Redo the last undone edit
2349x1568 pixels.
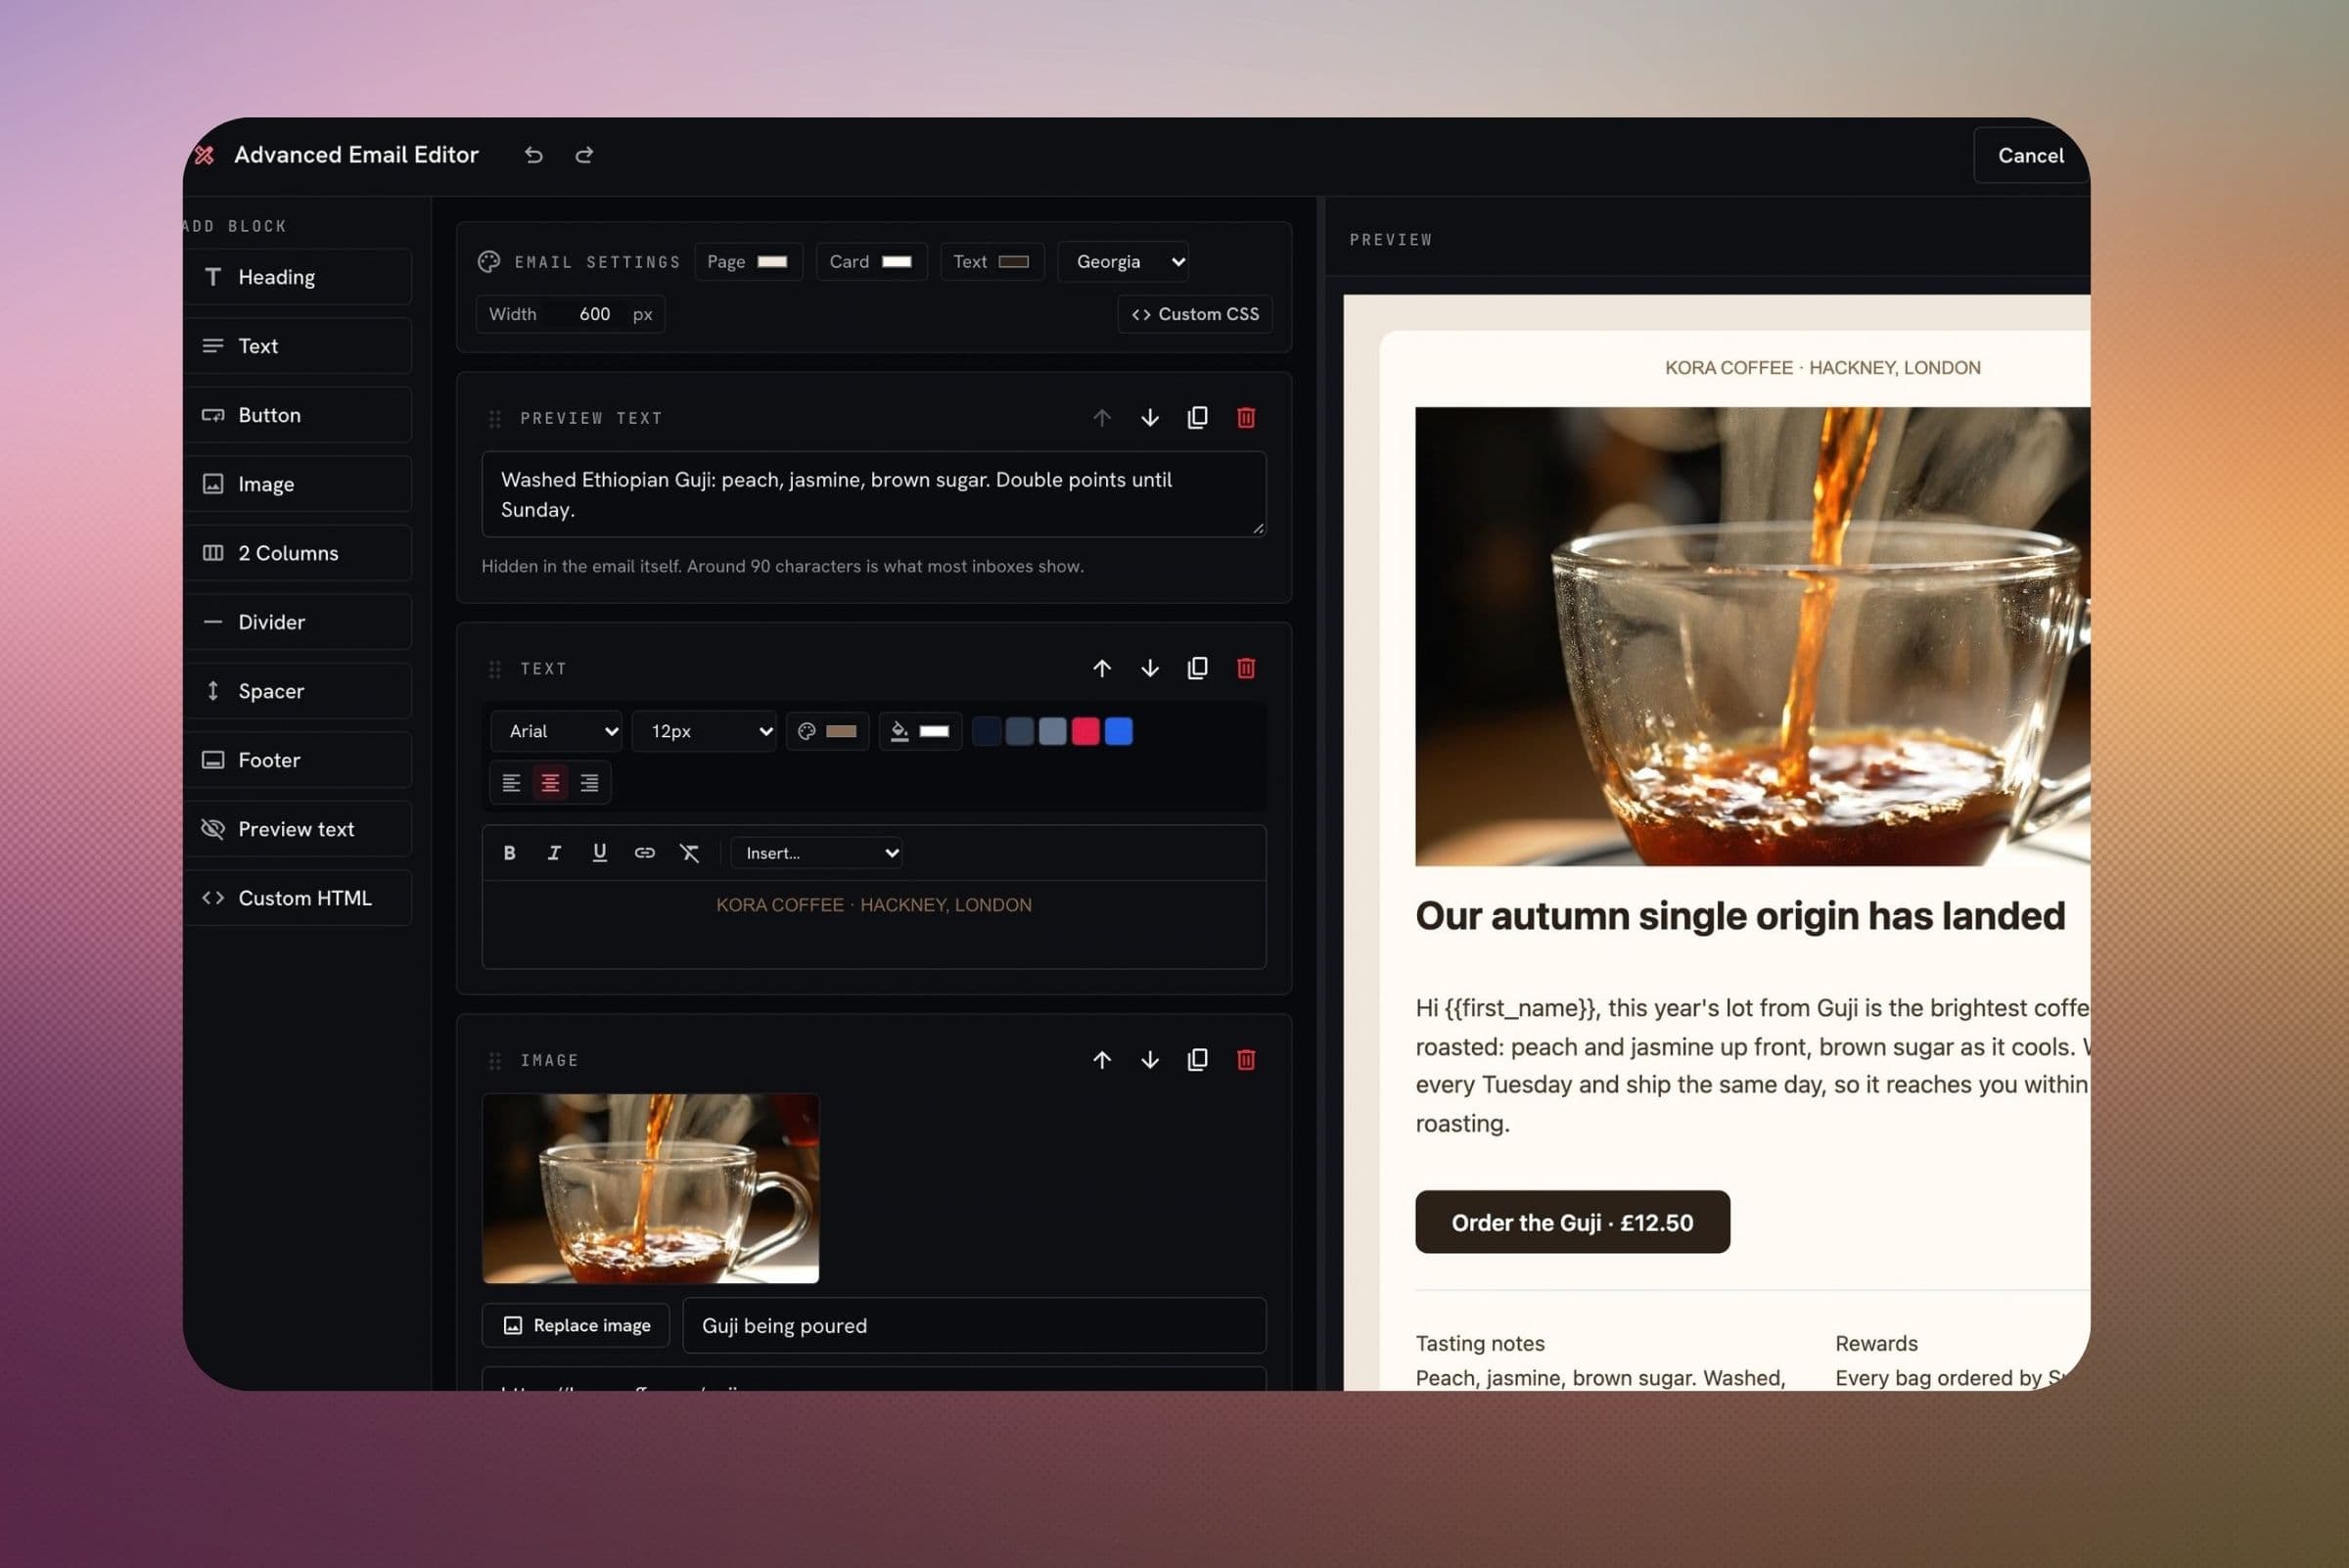coord(584,155)
